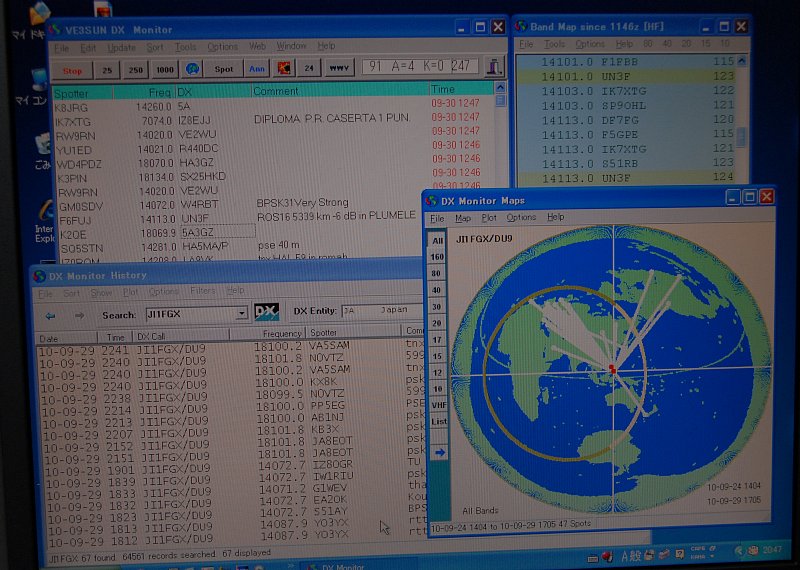Select the 15 band button in Maps sidebar
This screenshot has width=800, height=570.
437,356
